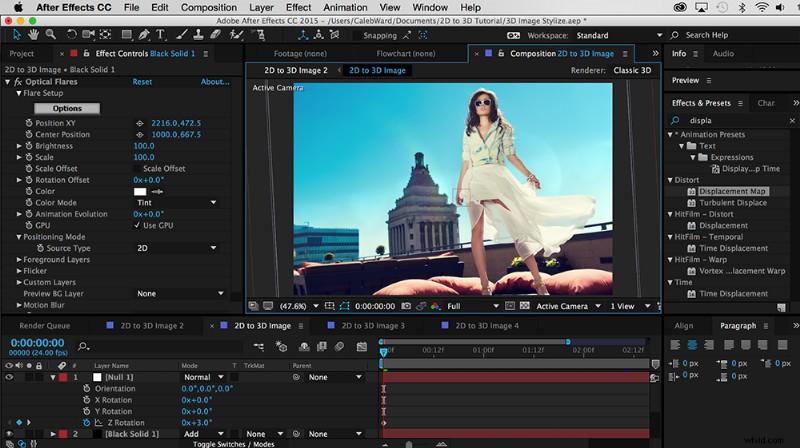800x448 pixels.
Task: Select the Hand tool
Action: [x=33, y=35]
